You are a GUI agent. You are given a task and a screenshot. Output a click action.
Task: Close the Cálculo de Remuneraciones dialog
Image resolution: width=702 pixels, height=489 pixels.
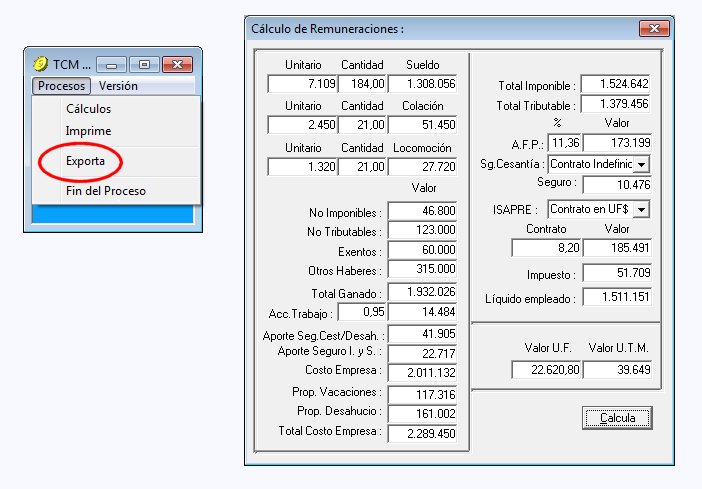(654, 29)
